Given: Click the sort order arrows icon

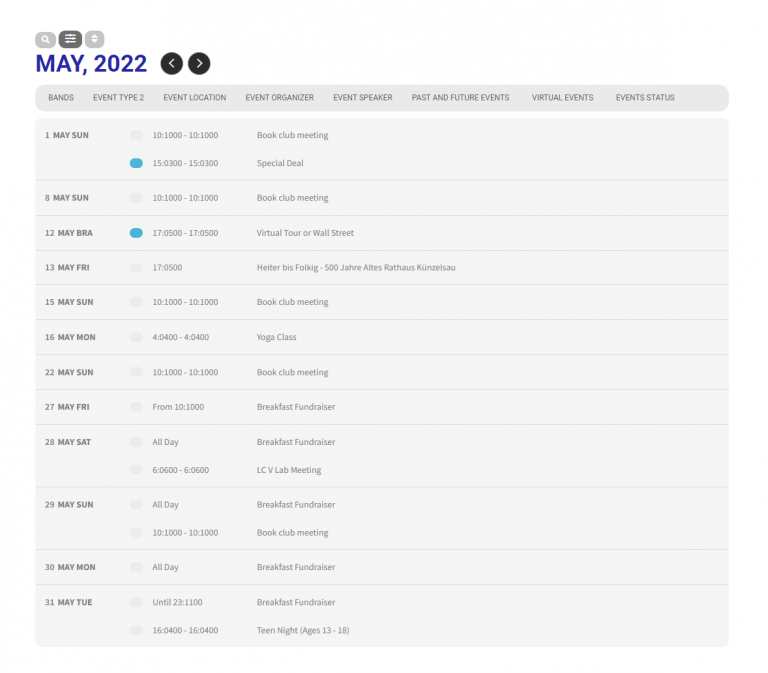Looking at the screenshot, I should click(94, 40).
